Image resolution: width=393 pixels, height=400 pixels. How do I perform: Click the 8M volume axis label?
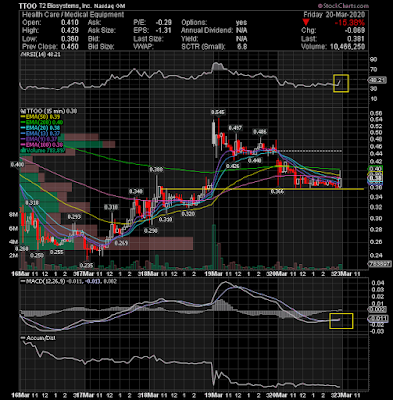(13, 215)
